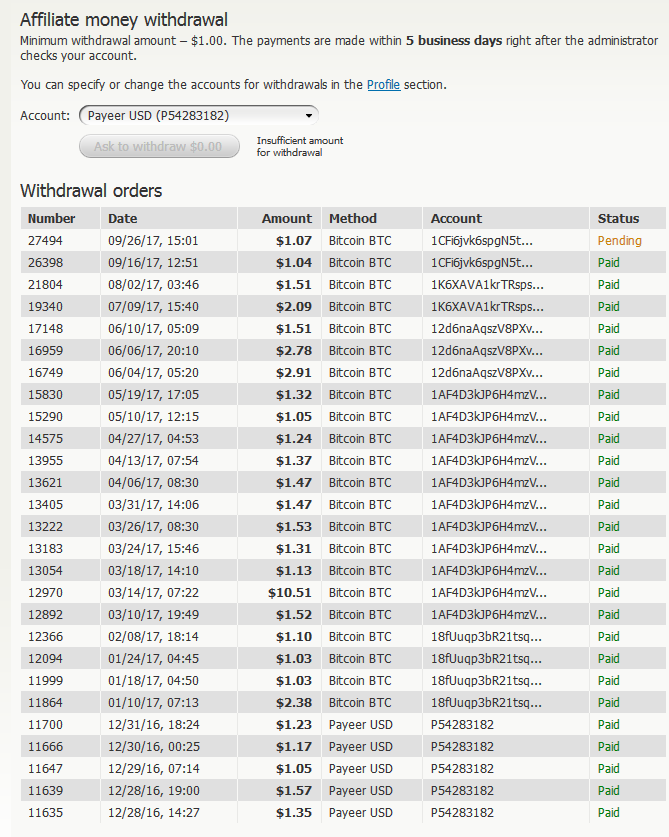This screenshot has height=837, width=669.
Task: Click the Bitcoin BTC method for order 11864
Action: pos(360,703)
